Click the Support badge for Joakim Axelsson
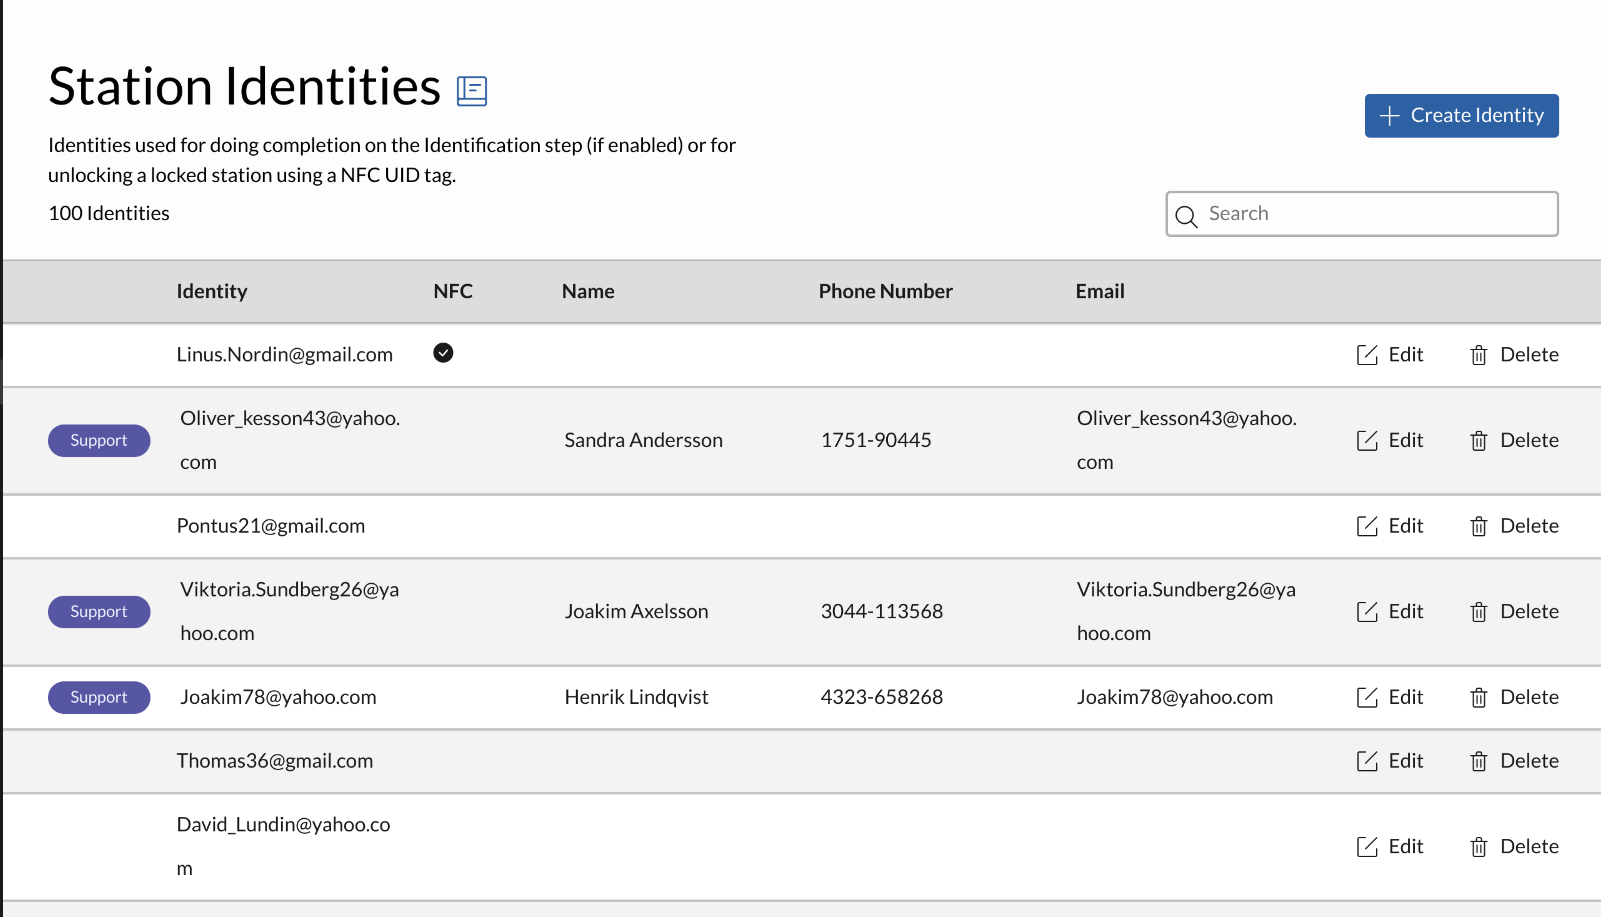 [99, 612]
